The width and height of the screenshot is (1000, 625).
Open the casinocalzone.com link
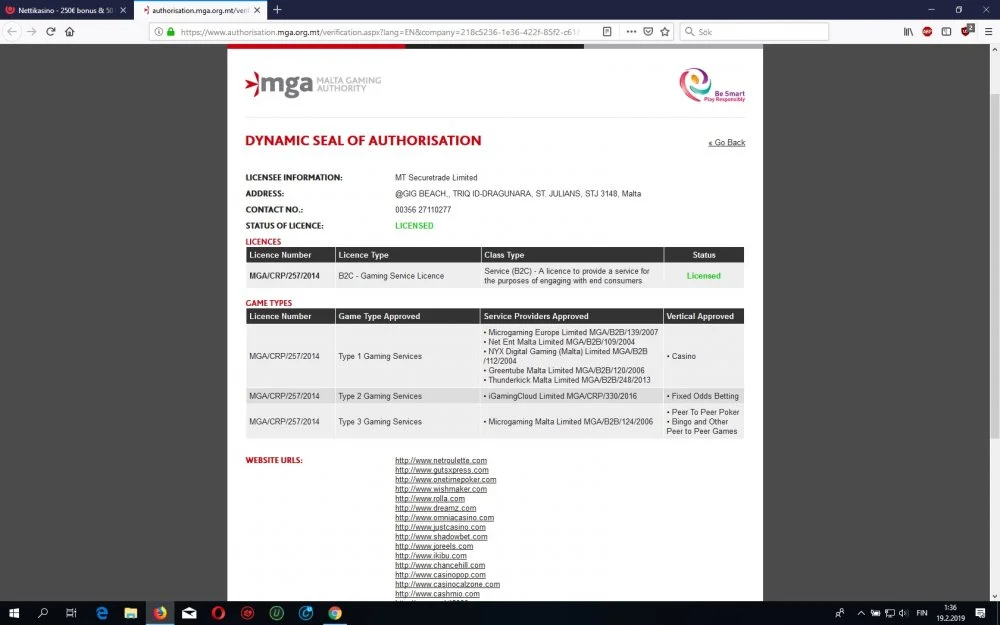[447, 584]
